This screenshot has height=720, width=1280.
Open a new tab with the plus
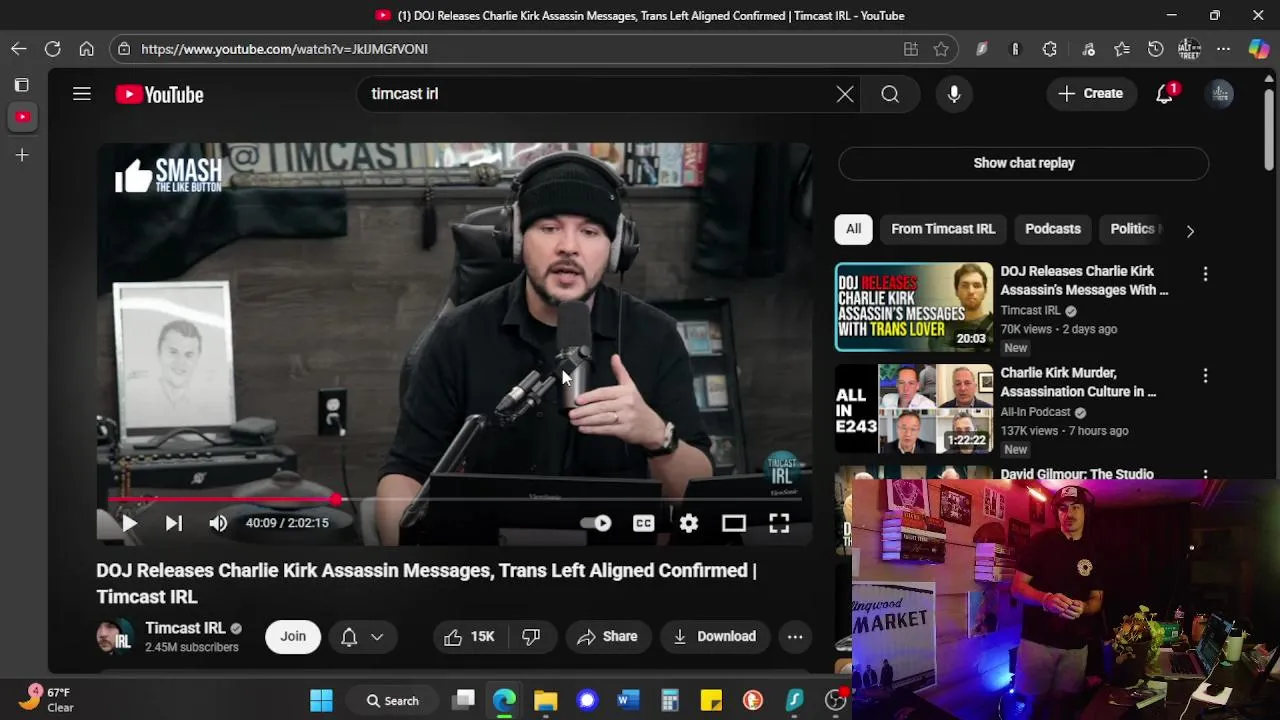pyautogui.click(x=22, y=155)
